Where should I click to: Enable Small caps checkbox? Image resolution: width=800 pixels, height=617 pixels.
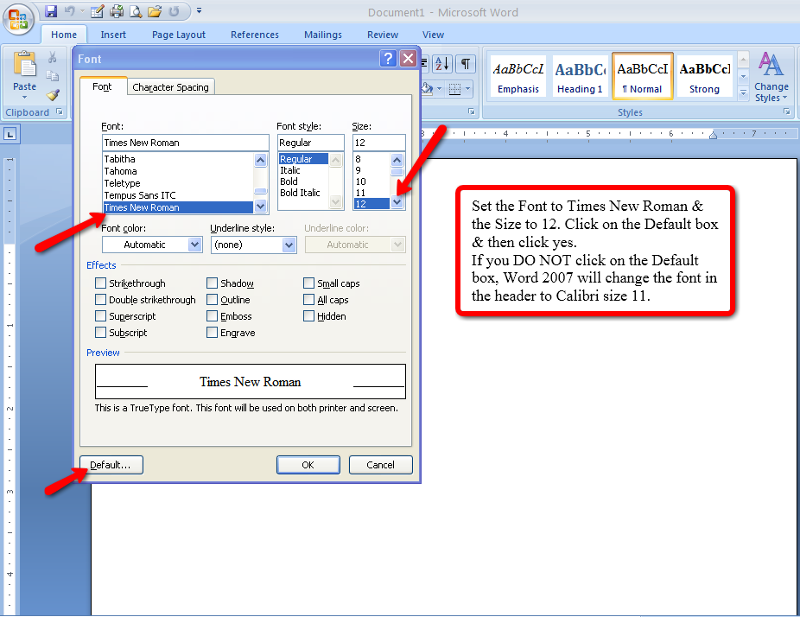point(309,283)
